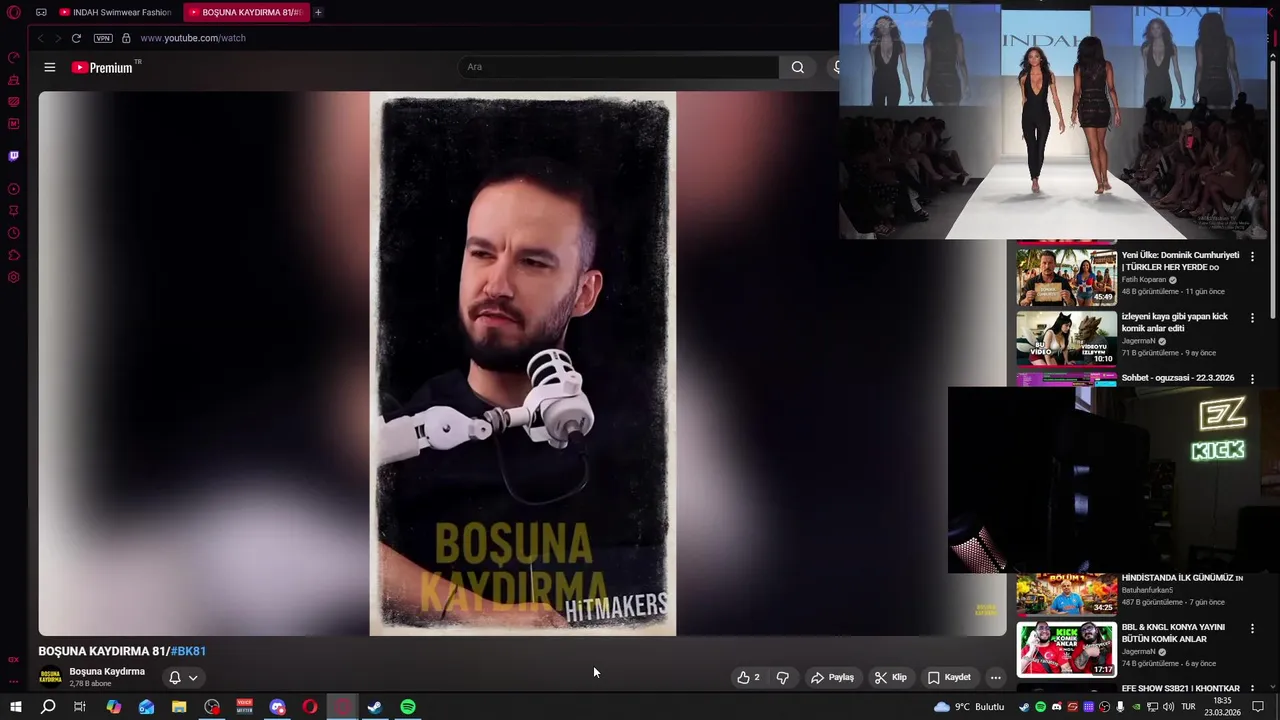Open Dominik Cumhuriyeti video thumbnail
Screen dimensions: 1280x720
pyautogui.click(x=1066, y=277)
